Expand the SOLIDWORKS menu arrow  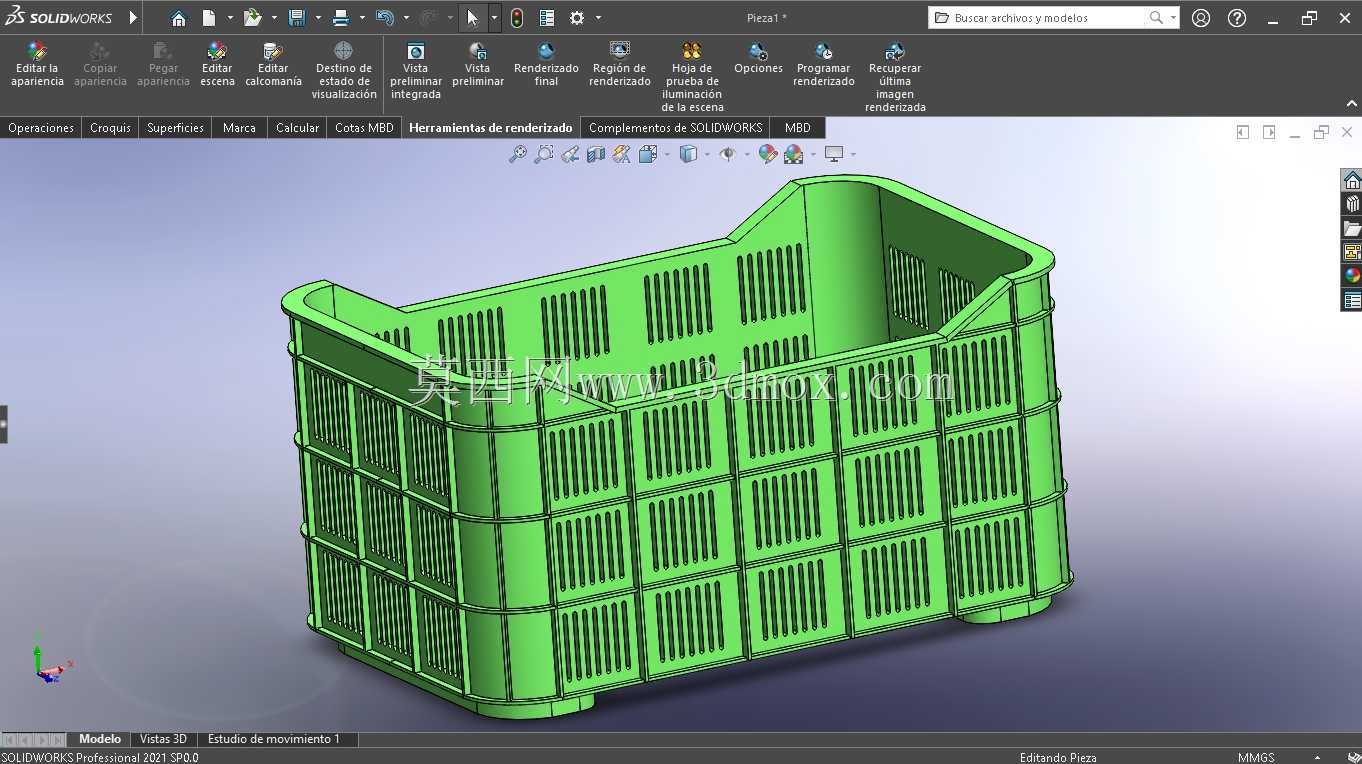click(133, 18)
